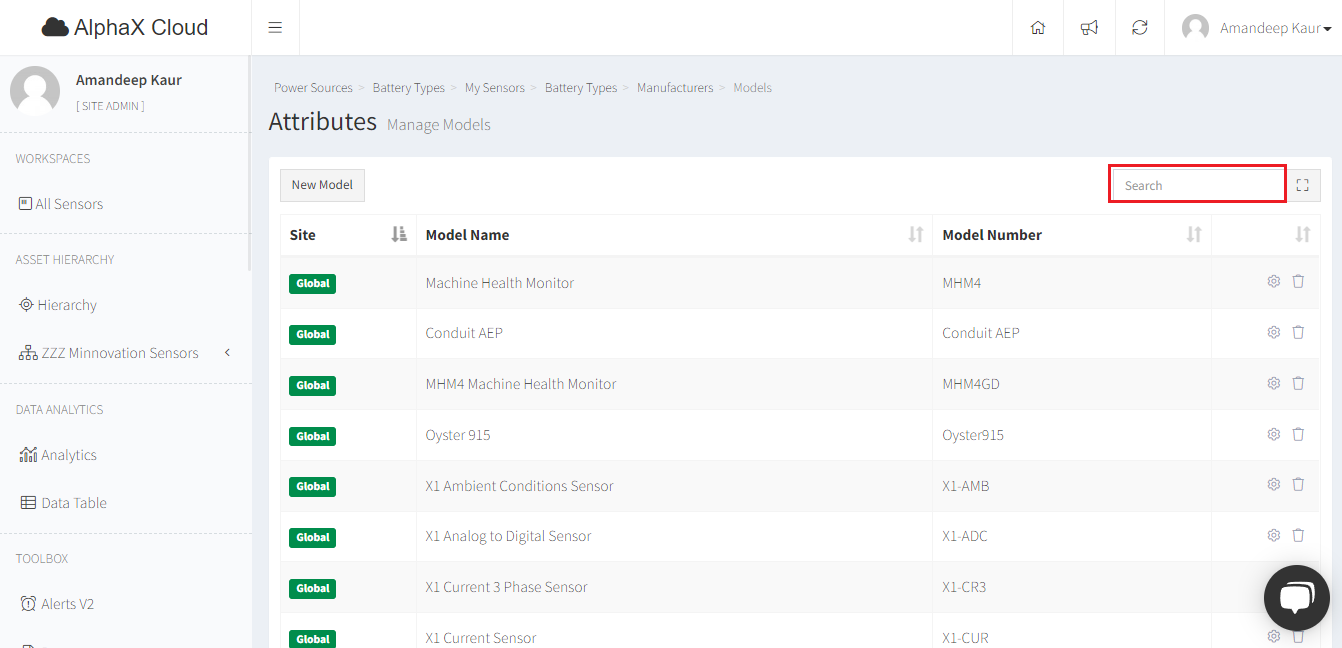
Task: Go to Manufacturers breadcrumb link
Action: point(675,88)
